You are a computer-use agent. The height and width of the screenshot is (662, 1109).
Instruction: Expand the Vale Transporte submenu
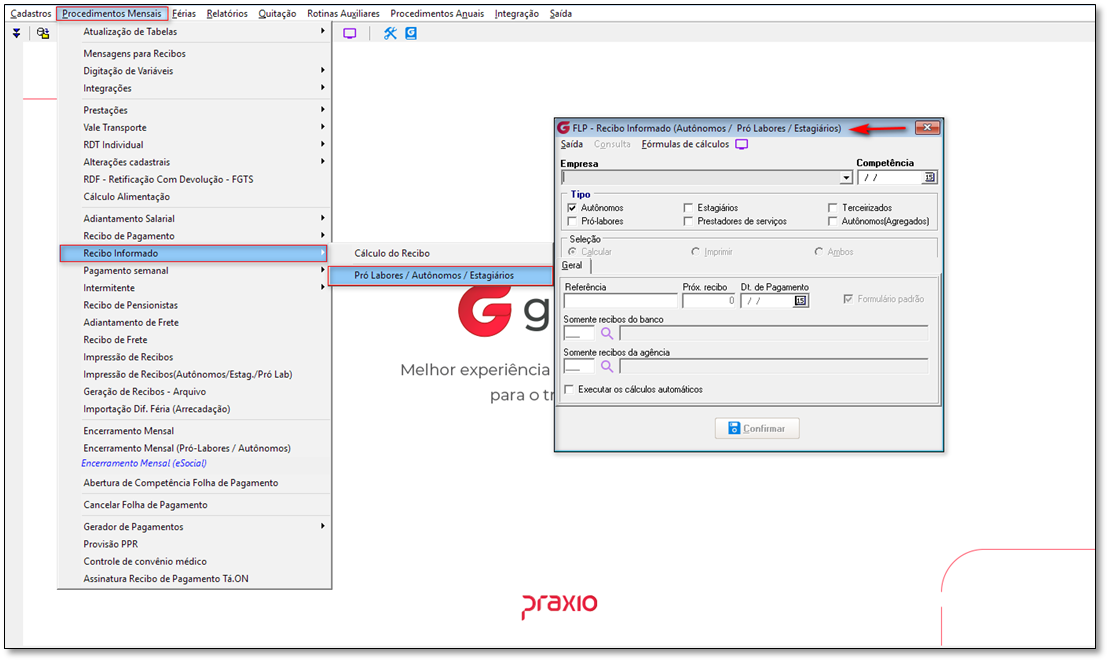(x=323, y=127)
